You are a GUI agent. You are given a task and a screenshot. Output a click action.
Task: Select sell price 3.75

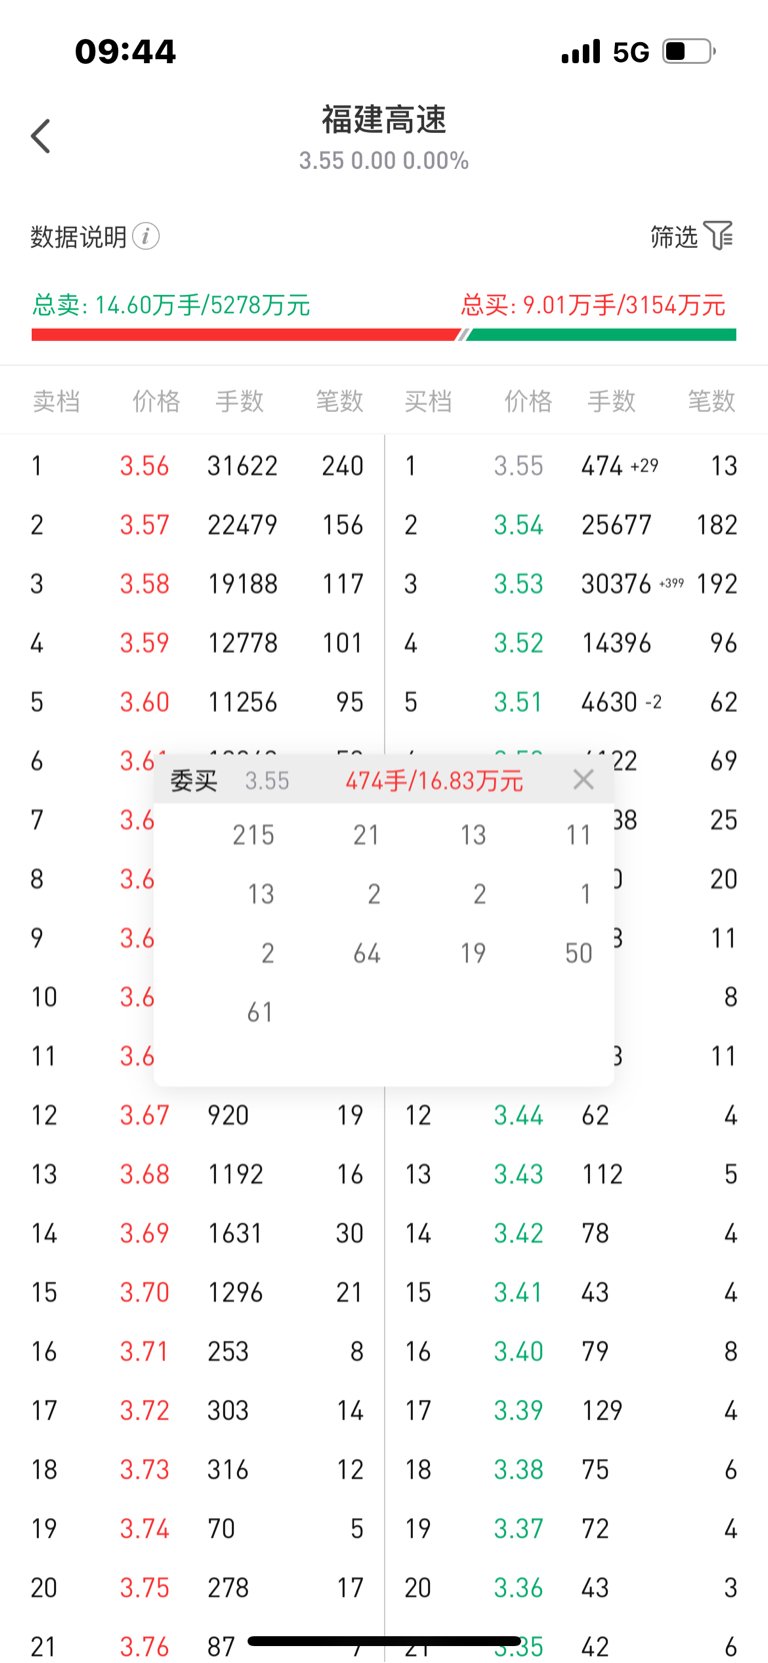pyautogui.click(x=145, y=1588)
